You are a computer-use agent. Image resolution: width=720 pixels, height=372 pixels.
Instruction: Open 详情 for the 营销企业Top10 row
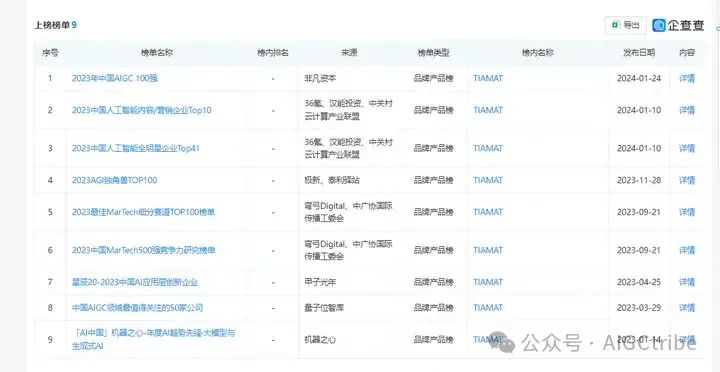(687, 110)
